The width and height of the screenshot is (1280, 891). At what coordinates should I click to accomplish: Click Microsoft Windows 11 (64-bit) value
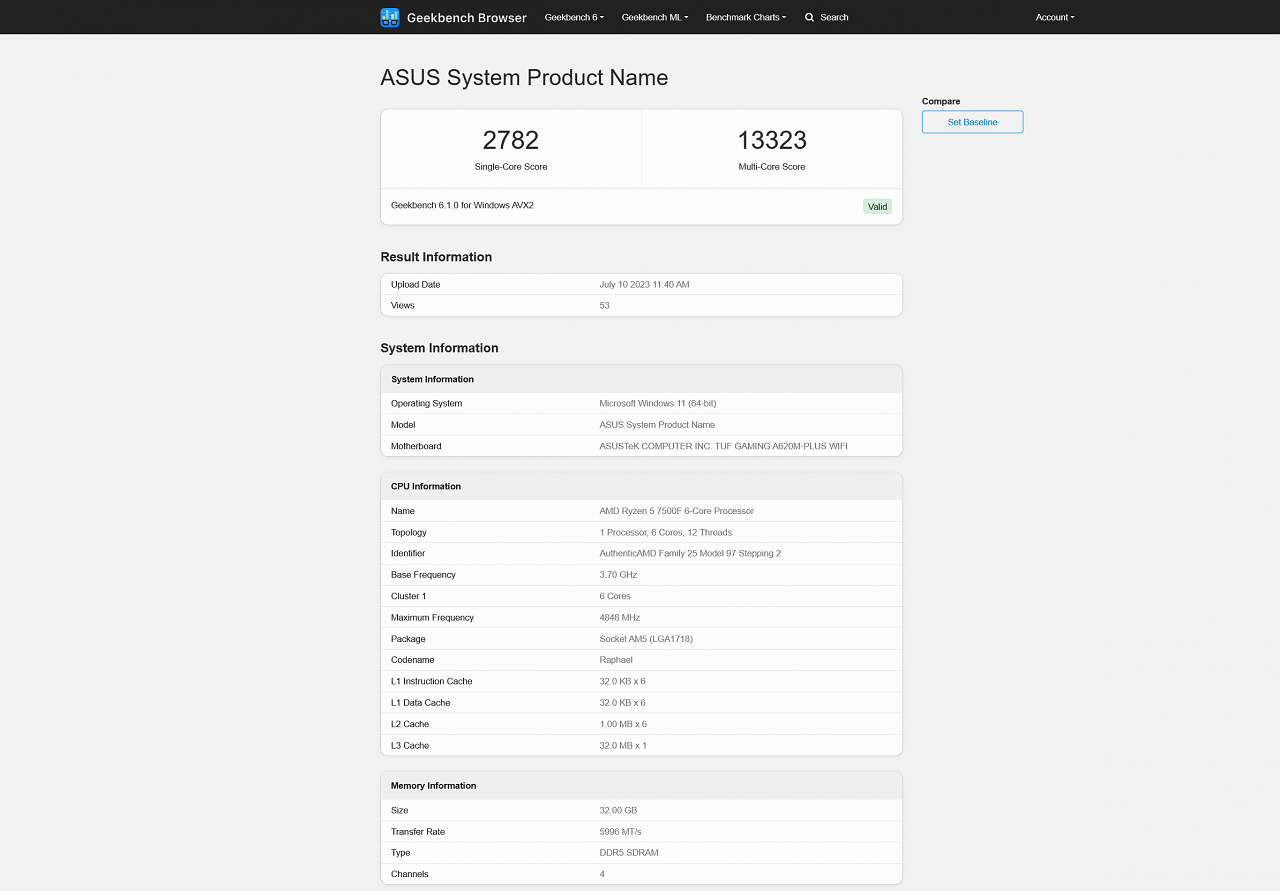[x=658, y=404]
